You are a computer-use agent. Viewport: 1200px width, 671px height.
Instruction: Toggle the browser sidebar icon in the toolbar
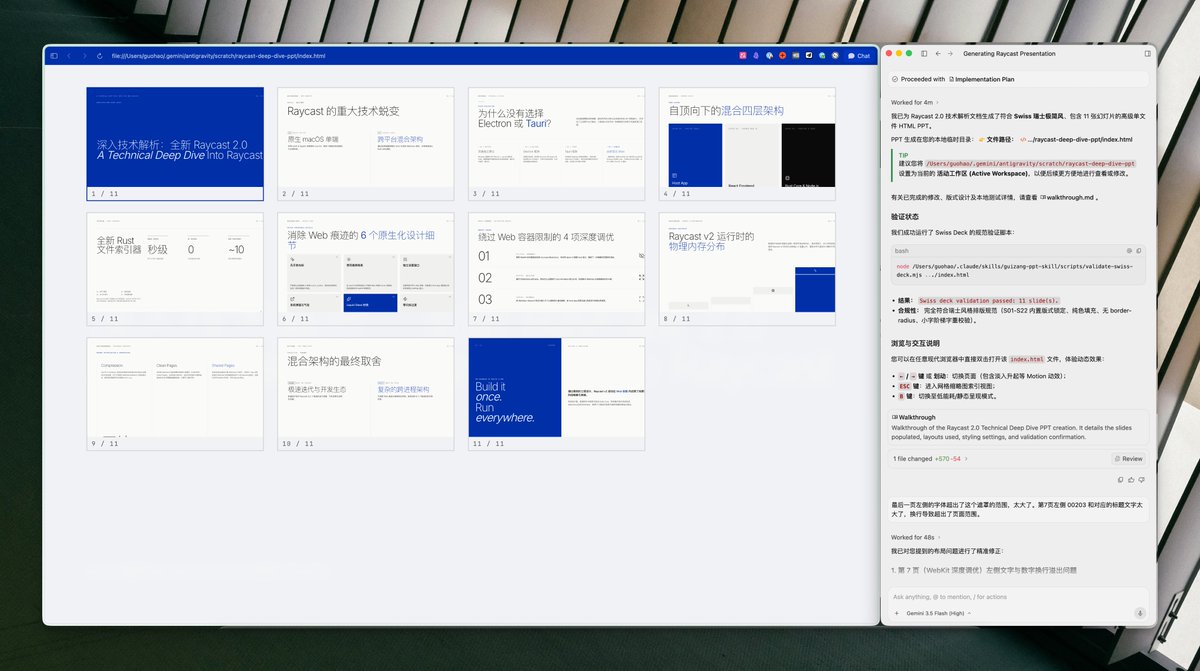[54, 56]
